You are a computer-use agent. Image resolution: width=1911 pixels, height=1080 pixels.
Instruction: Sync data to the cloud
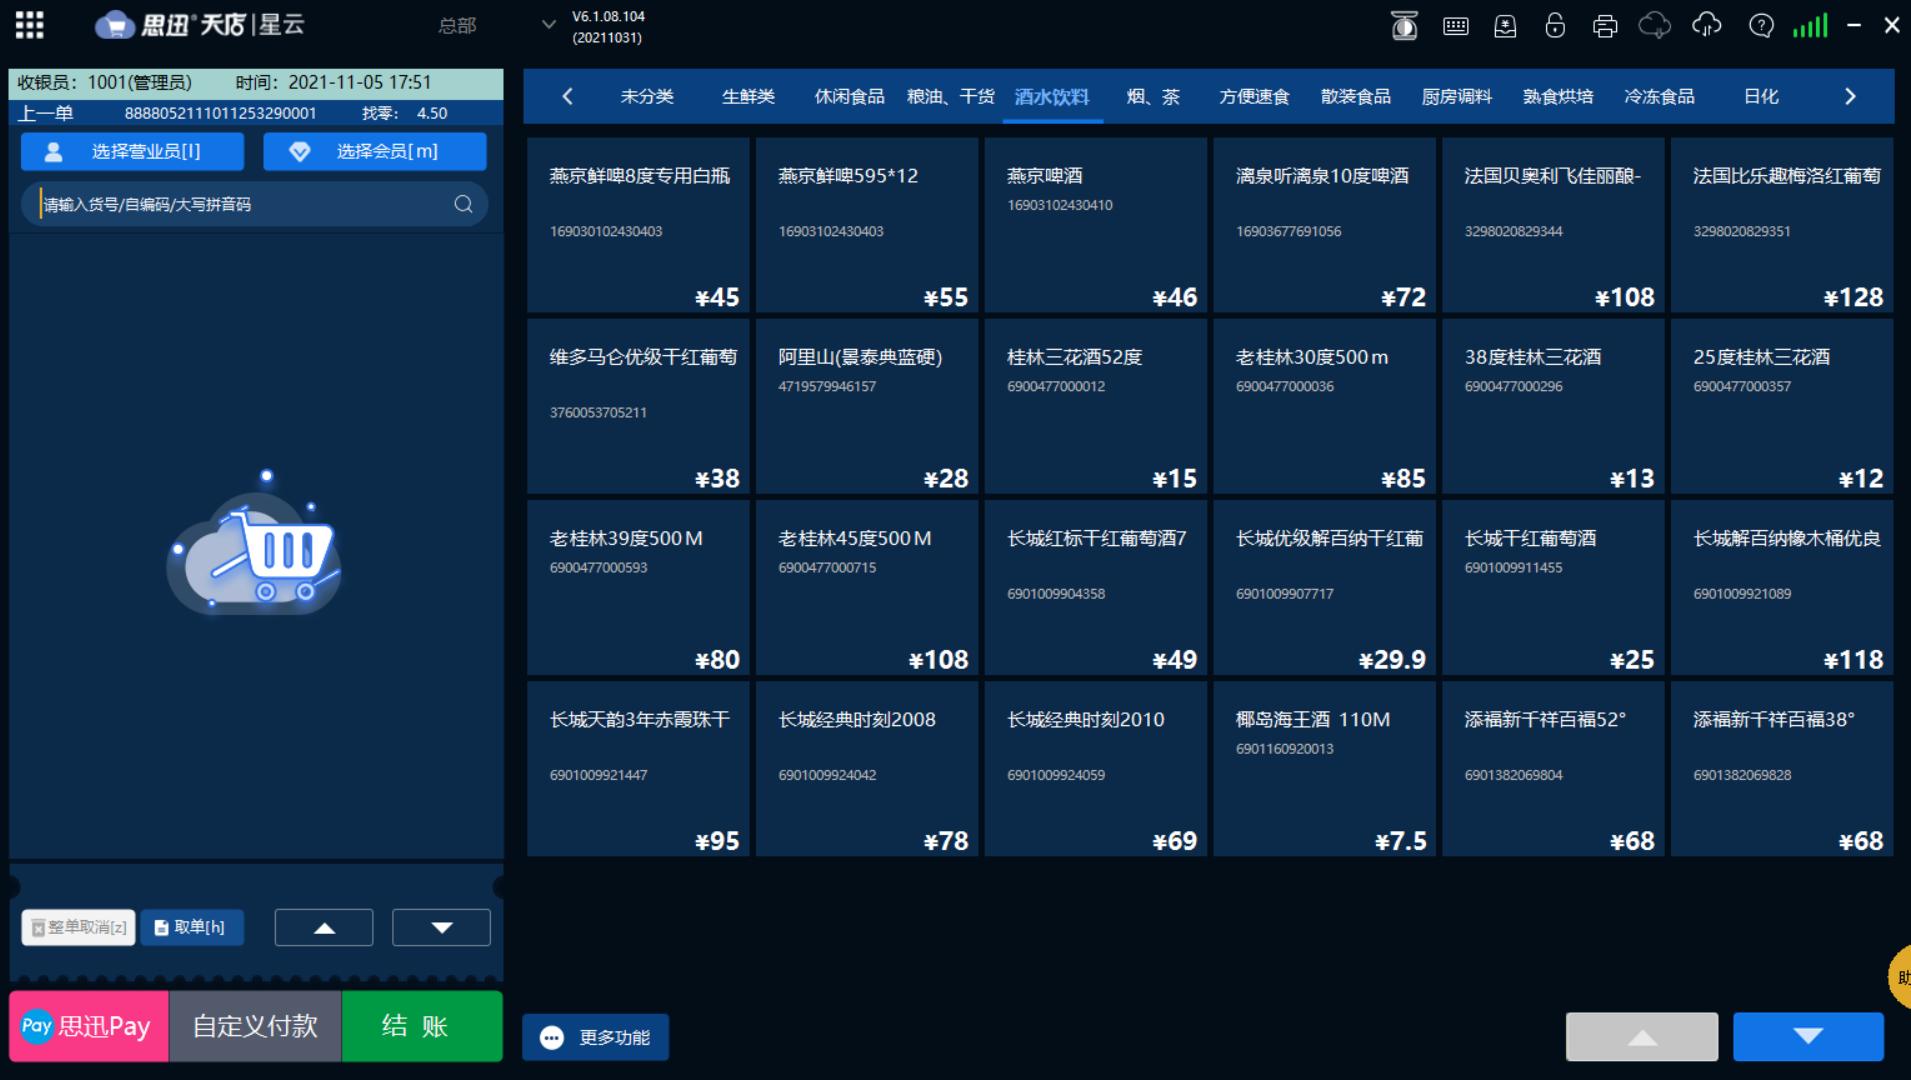1707,25
